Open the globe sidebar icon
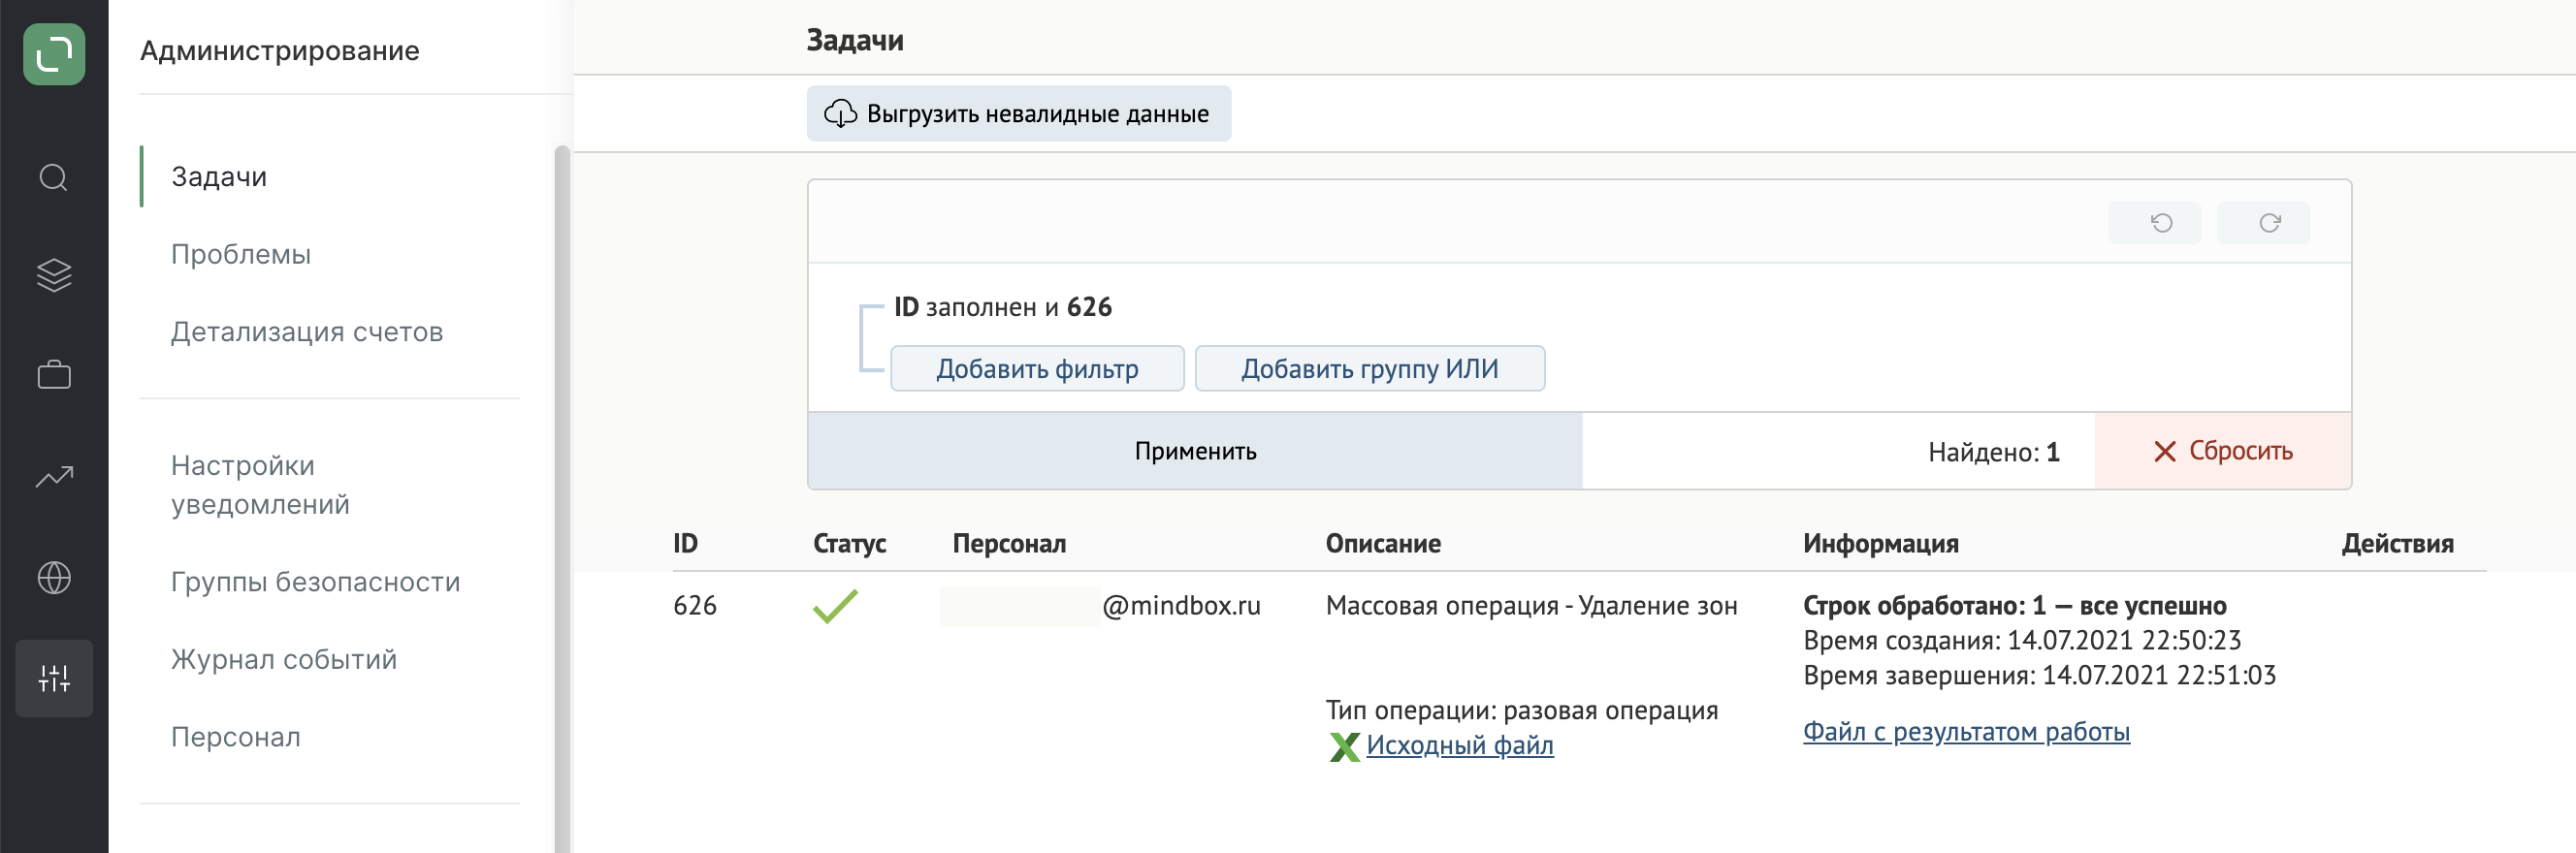Screen dimensions: 2576x853 pos(54,578)
